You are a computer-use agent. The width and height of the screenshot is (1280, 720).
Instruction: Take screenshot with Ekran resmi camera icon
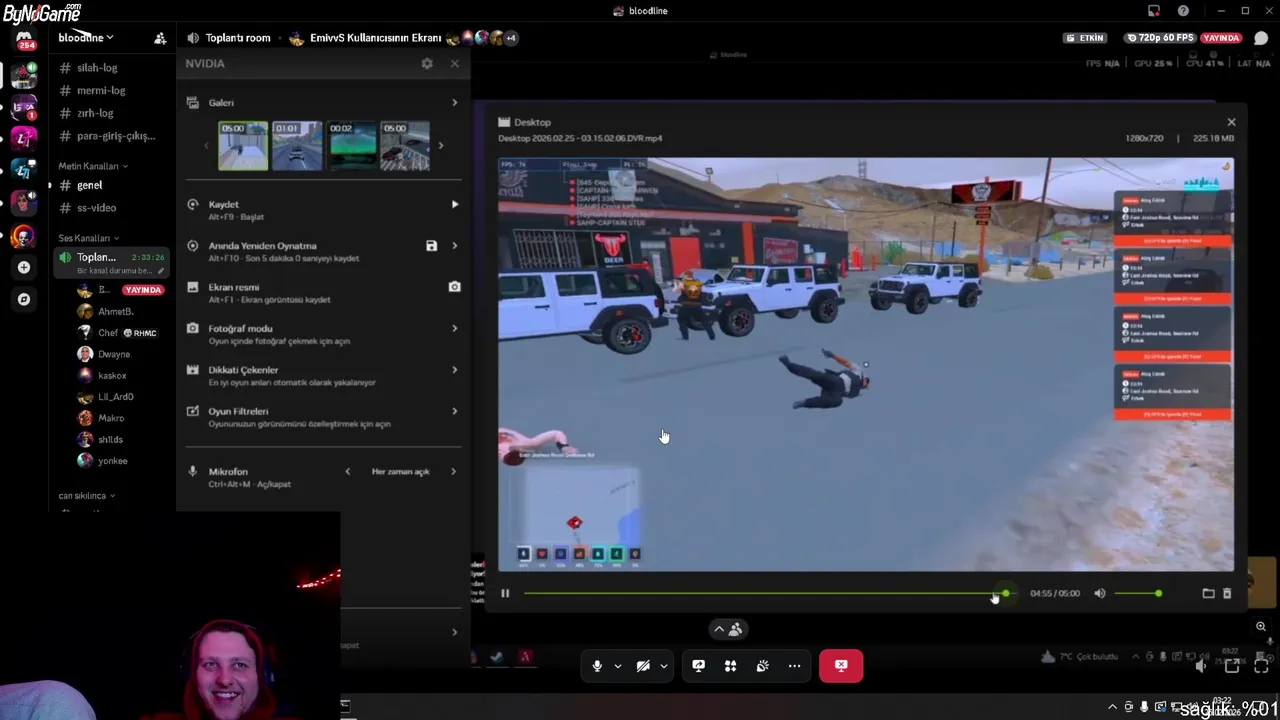[454, 287]
